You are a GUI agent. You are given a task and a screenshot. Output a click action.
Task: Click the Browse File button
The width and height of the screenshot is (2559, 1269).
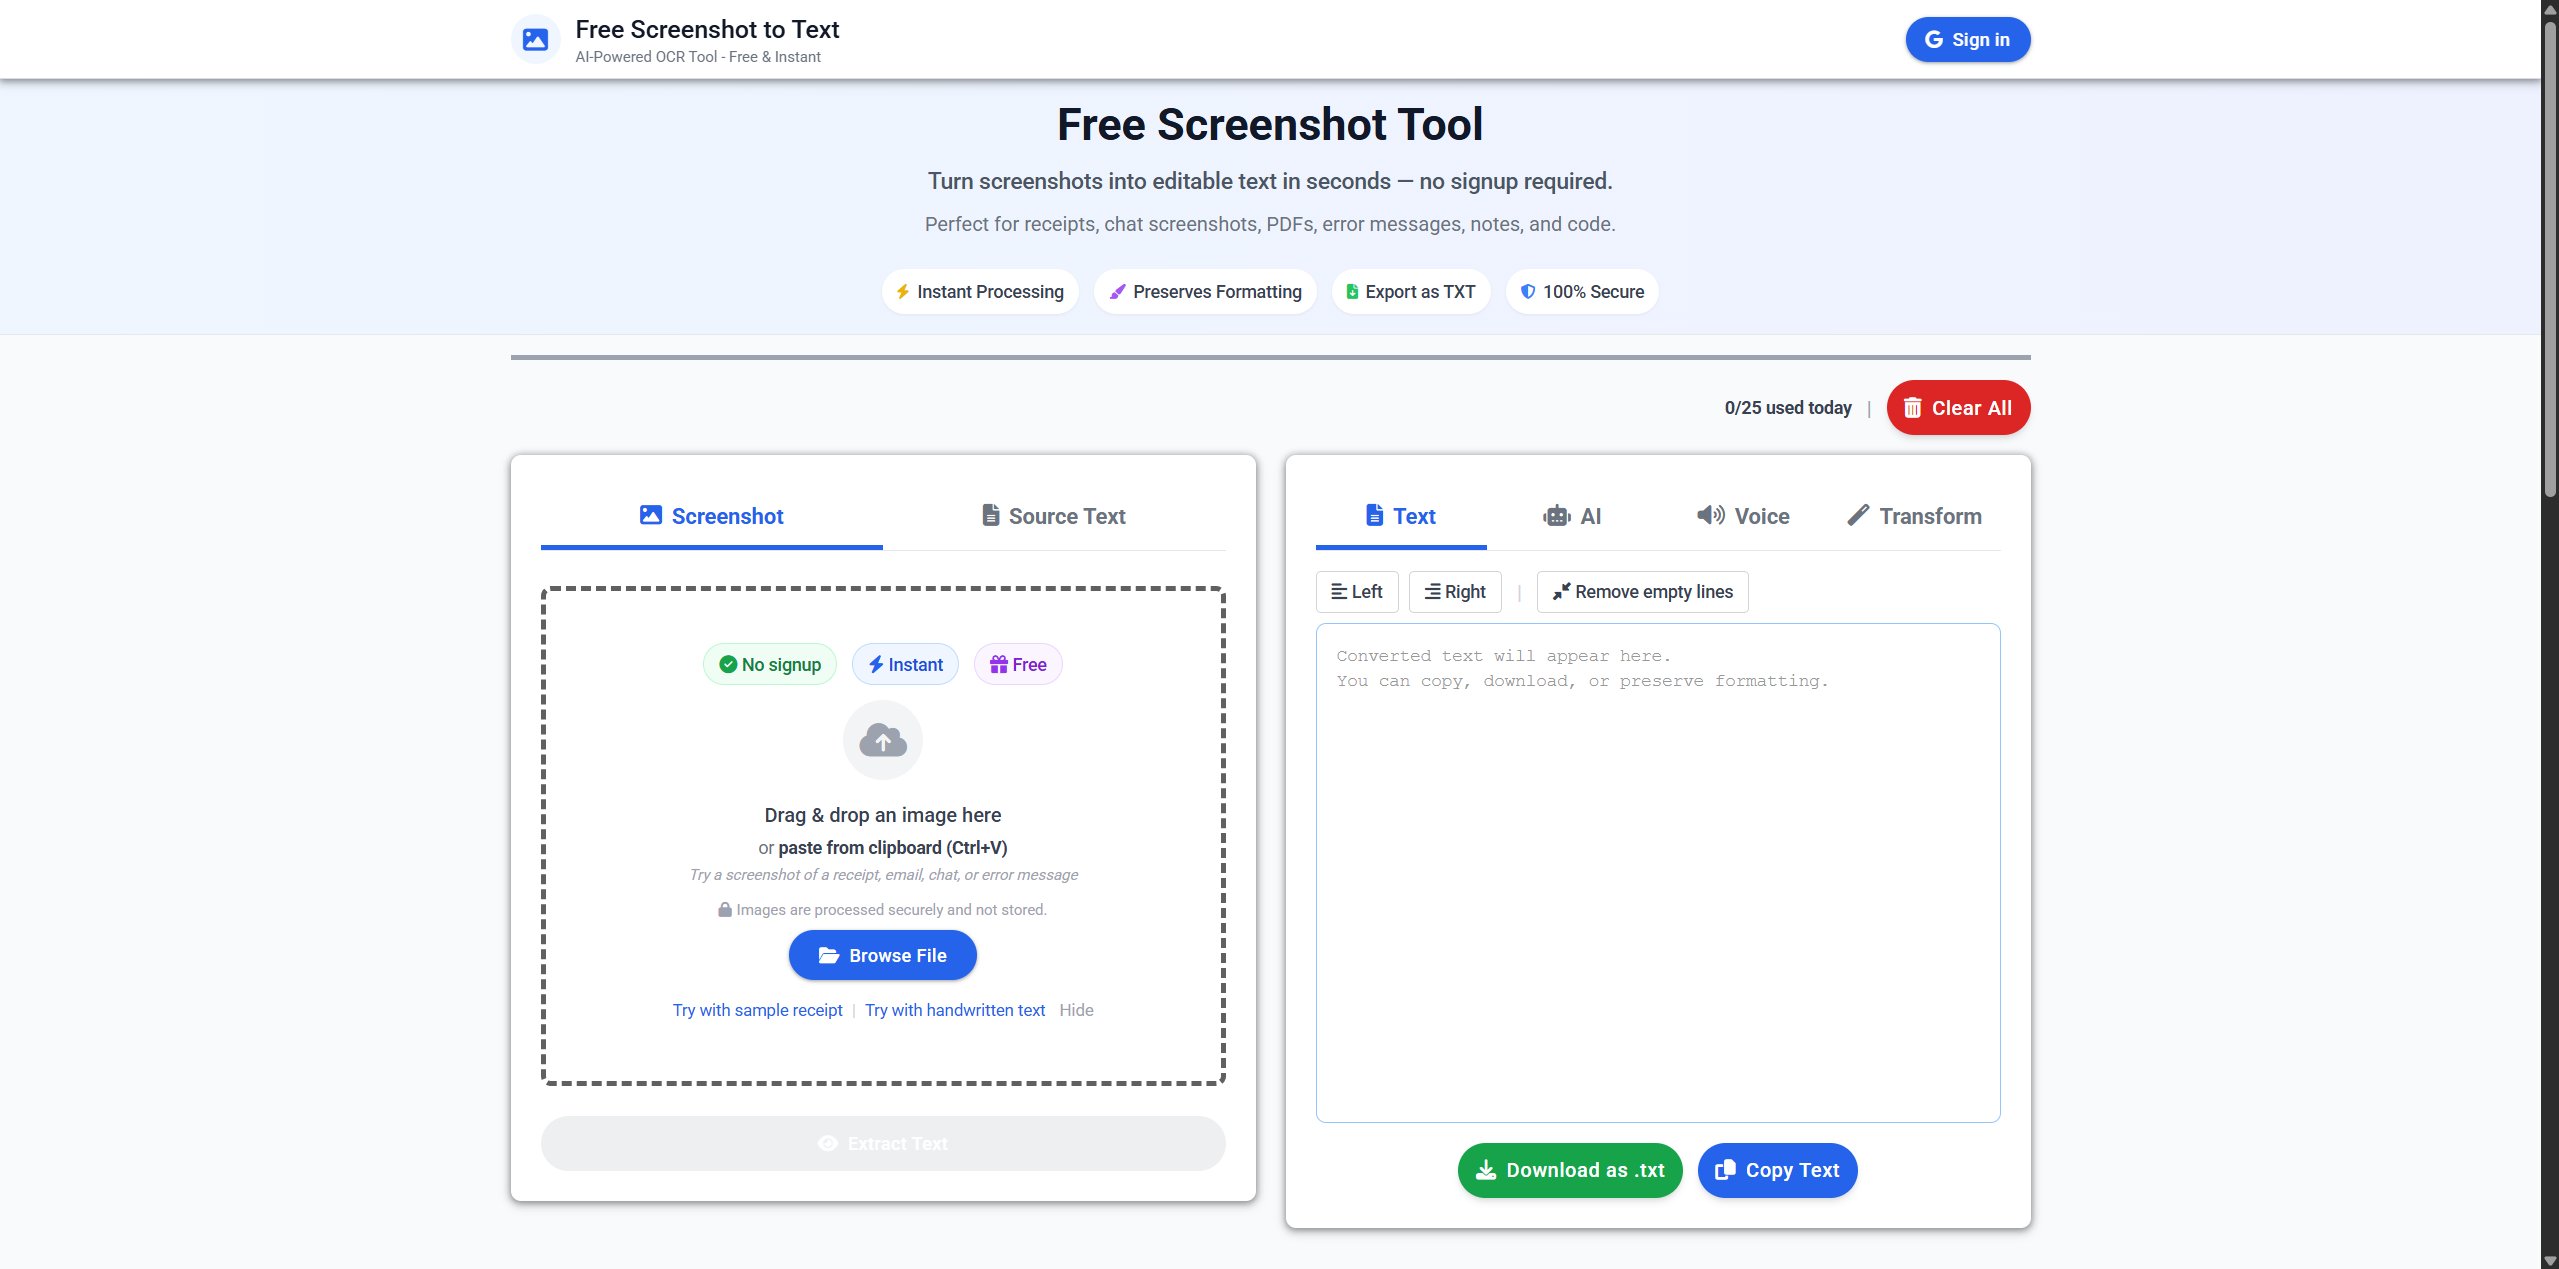coord(882,954)
